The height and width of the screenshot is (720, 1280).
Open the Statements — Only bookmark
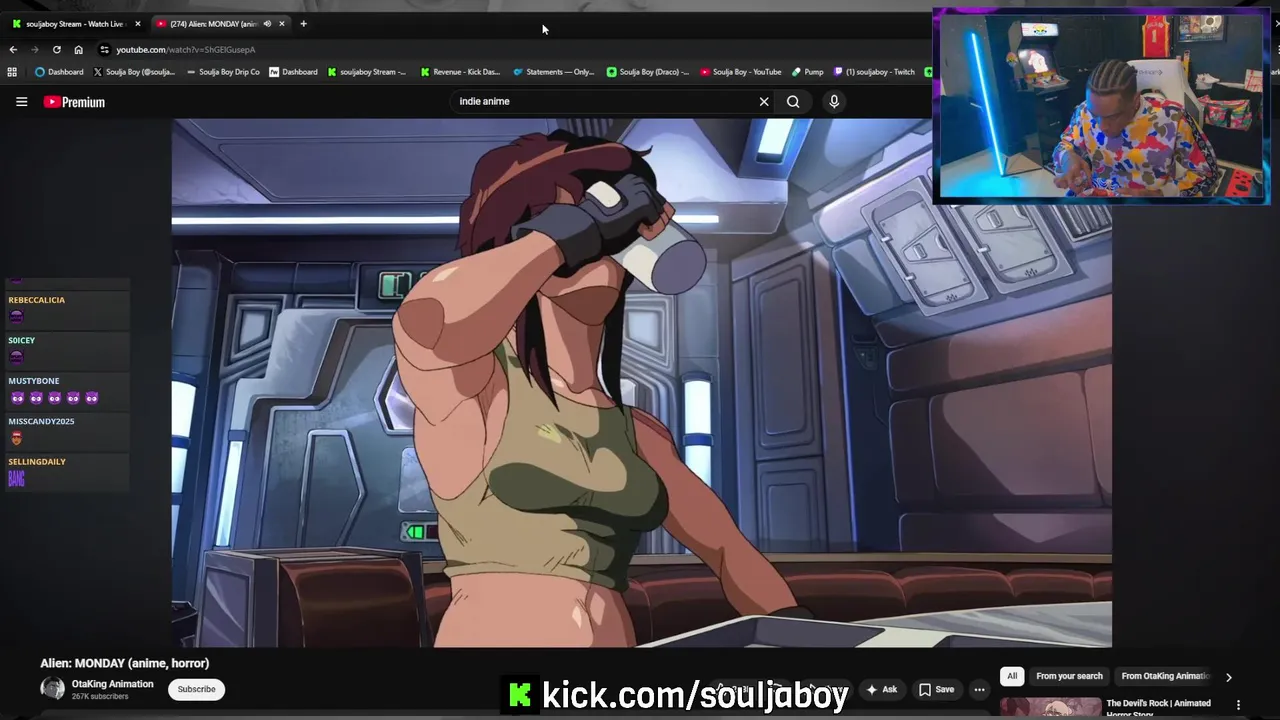click(x=553, y=72)
